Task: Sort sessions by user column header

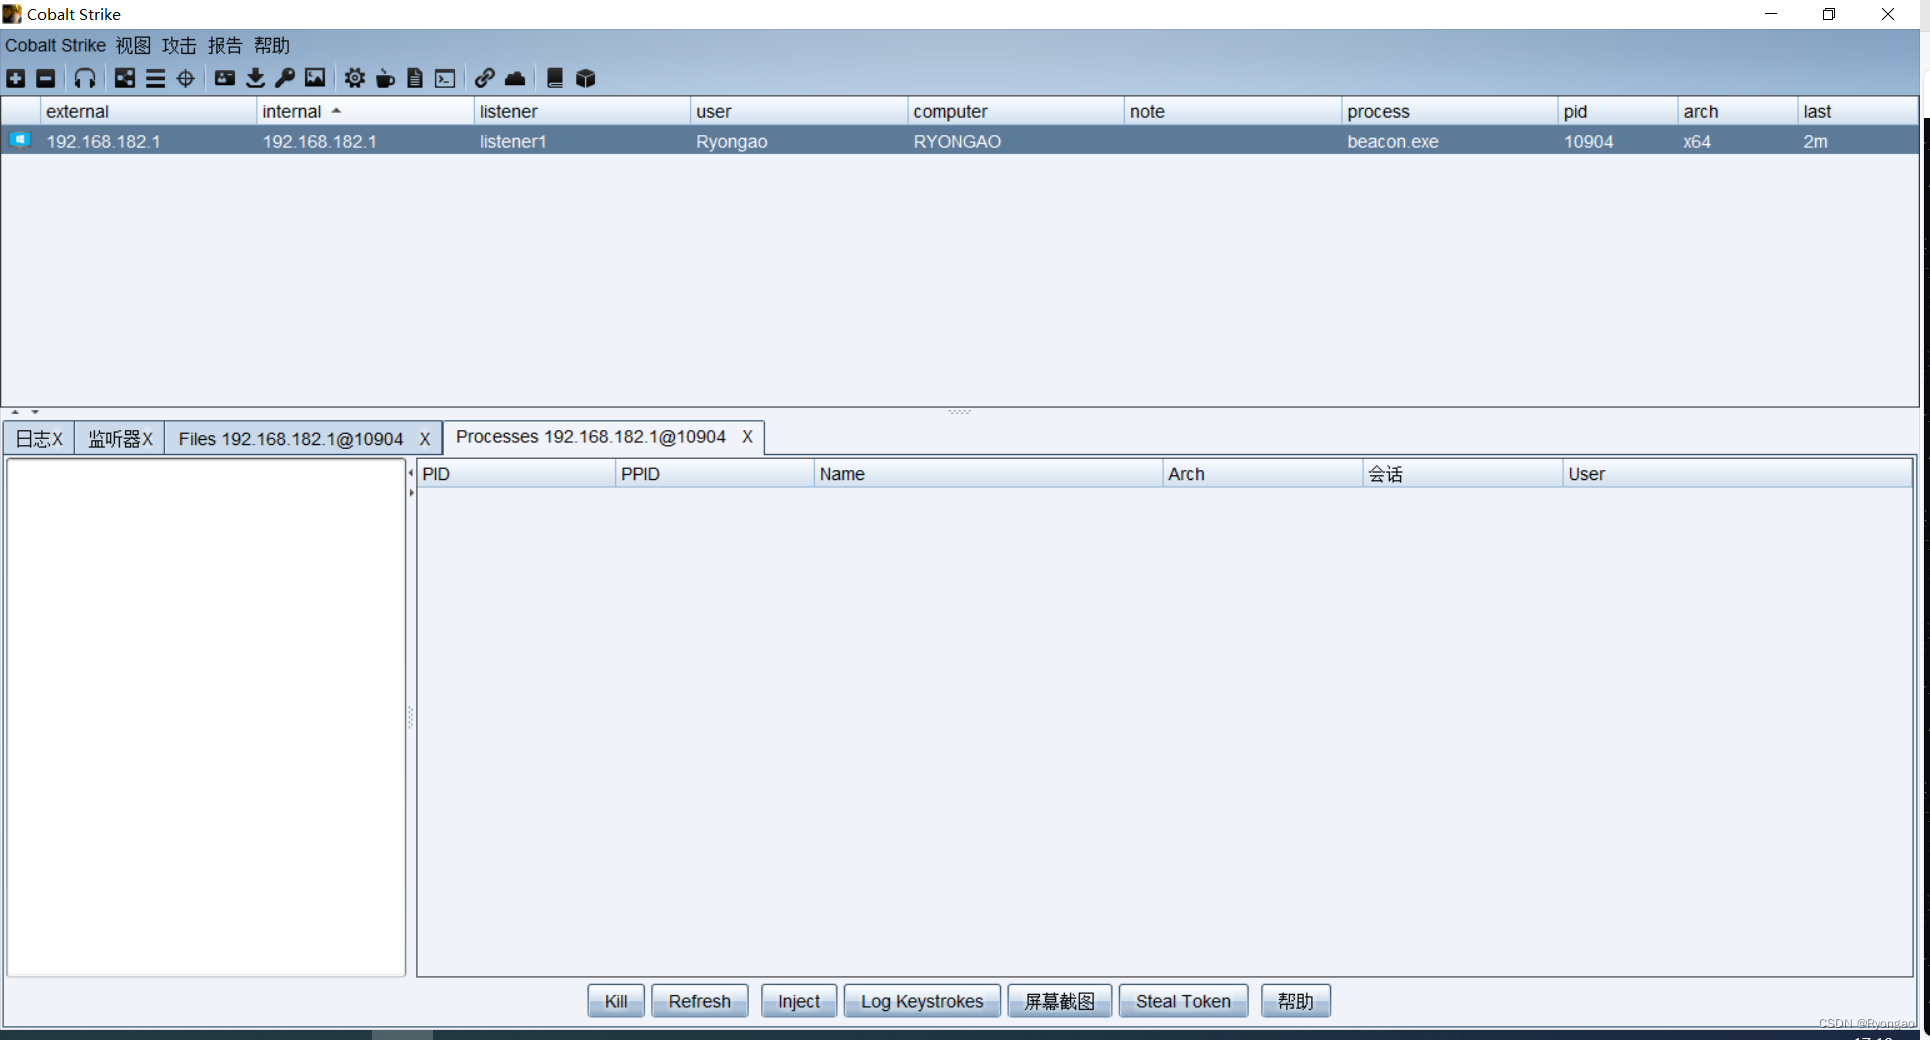Action: point(799,111)
